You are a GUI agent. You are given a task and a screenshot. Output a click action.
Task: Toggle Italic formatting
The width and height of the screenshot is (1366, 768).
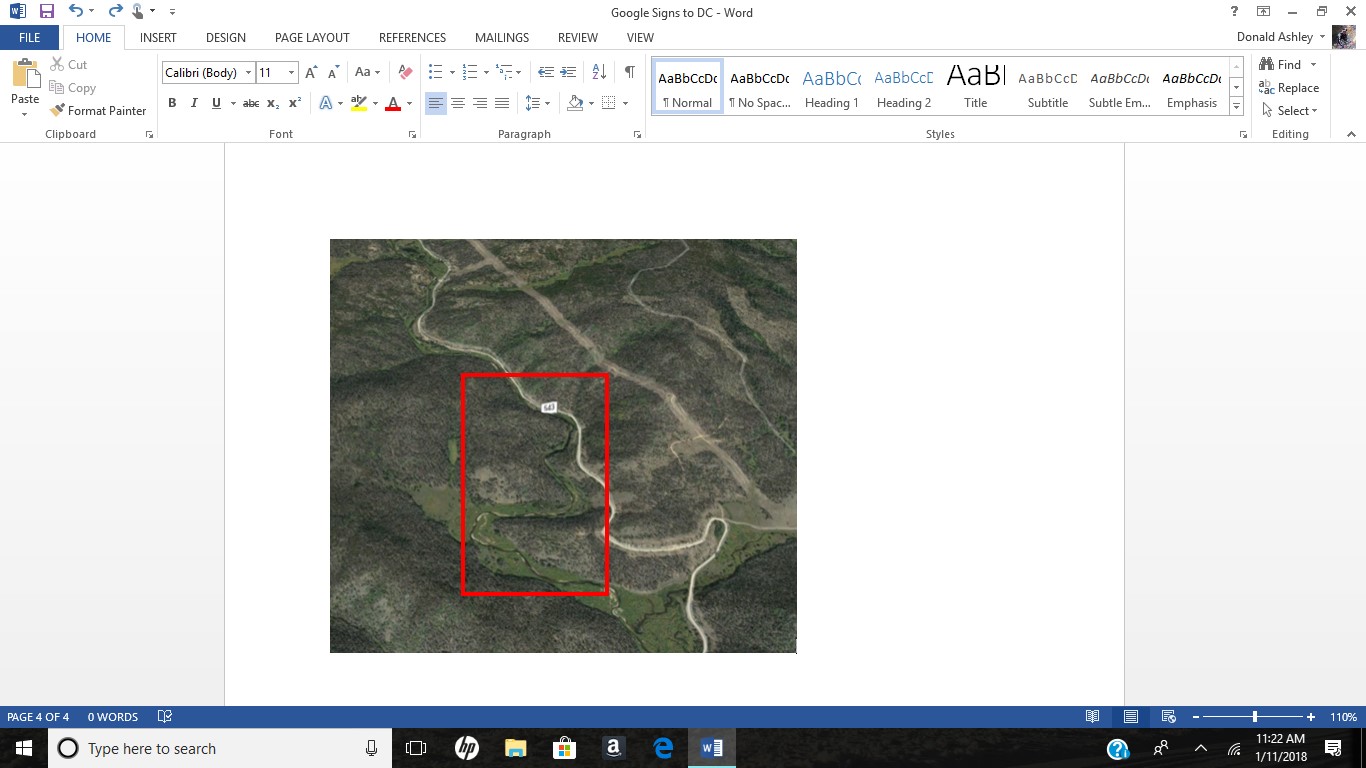[194, 103]
